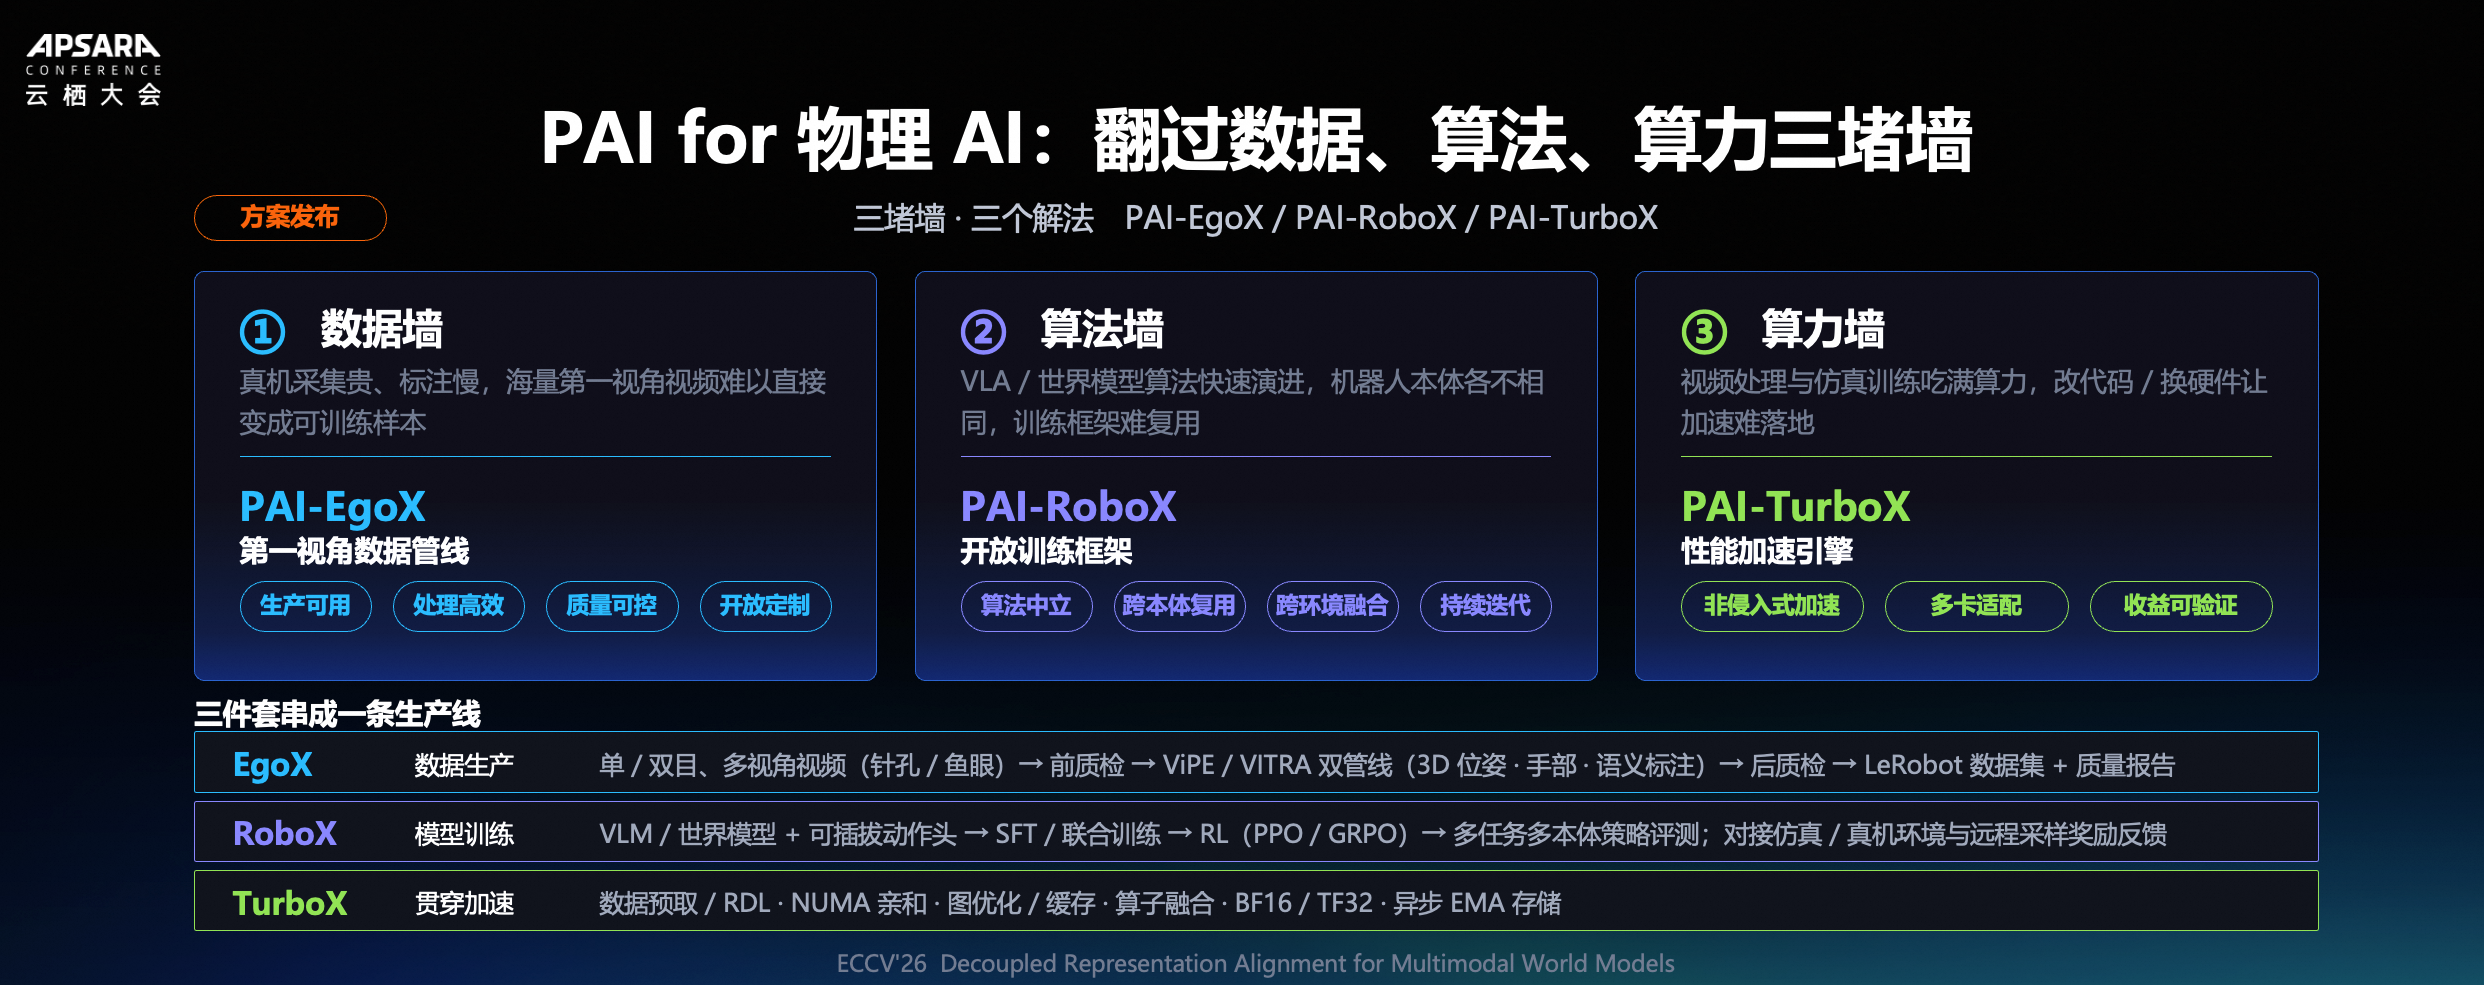Click the Apsara Conference 云栖大会 logo
Image resolution: width=2484 pixels, height=985 pixels.
coord(93,69)
